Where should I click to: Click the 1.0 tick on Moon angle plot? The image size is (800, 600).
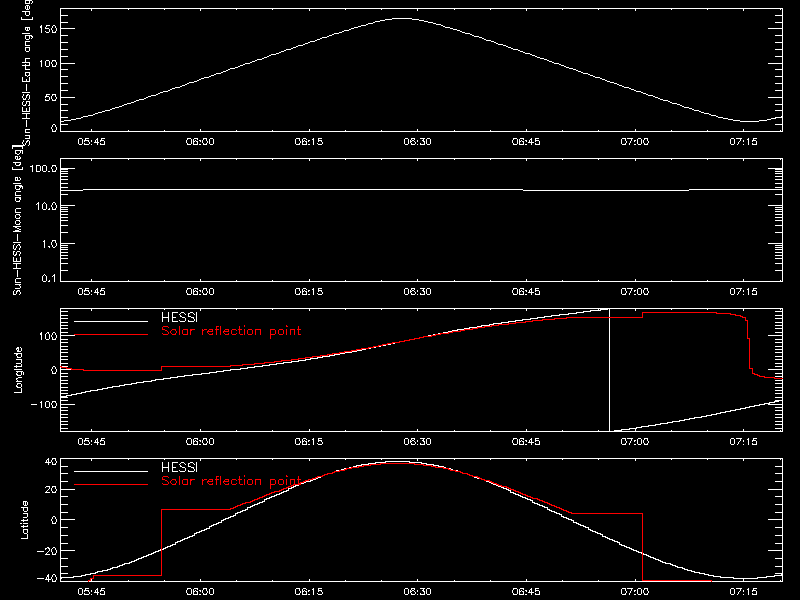click(x=49, y=244)
